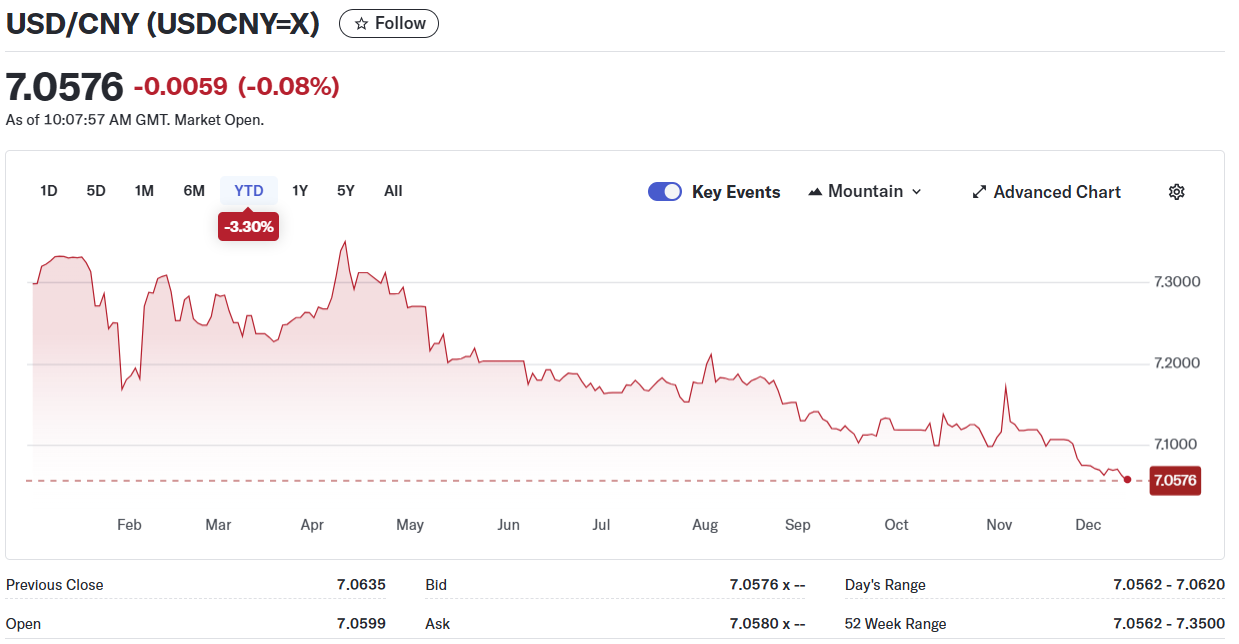The image size is (1239, 644).
Task: Click the Mountain chart type icon
Action: pos(815,192)
